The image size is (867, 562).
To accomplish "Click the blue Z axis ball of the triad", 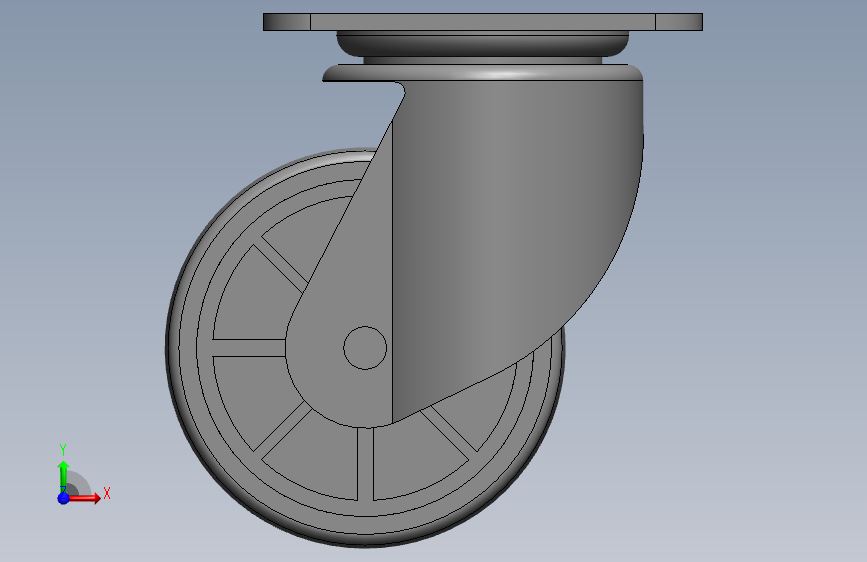I will pos(64,498).
